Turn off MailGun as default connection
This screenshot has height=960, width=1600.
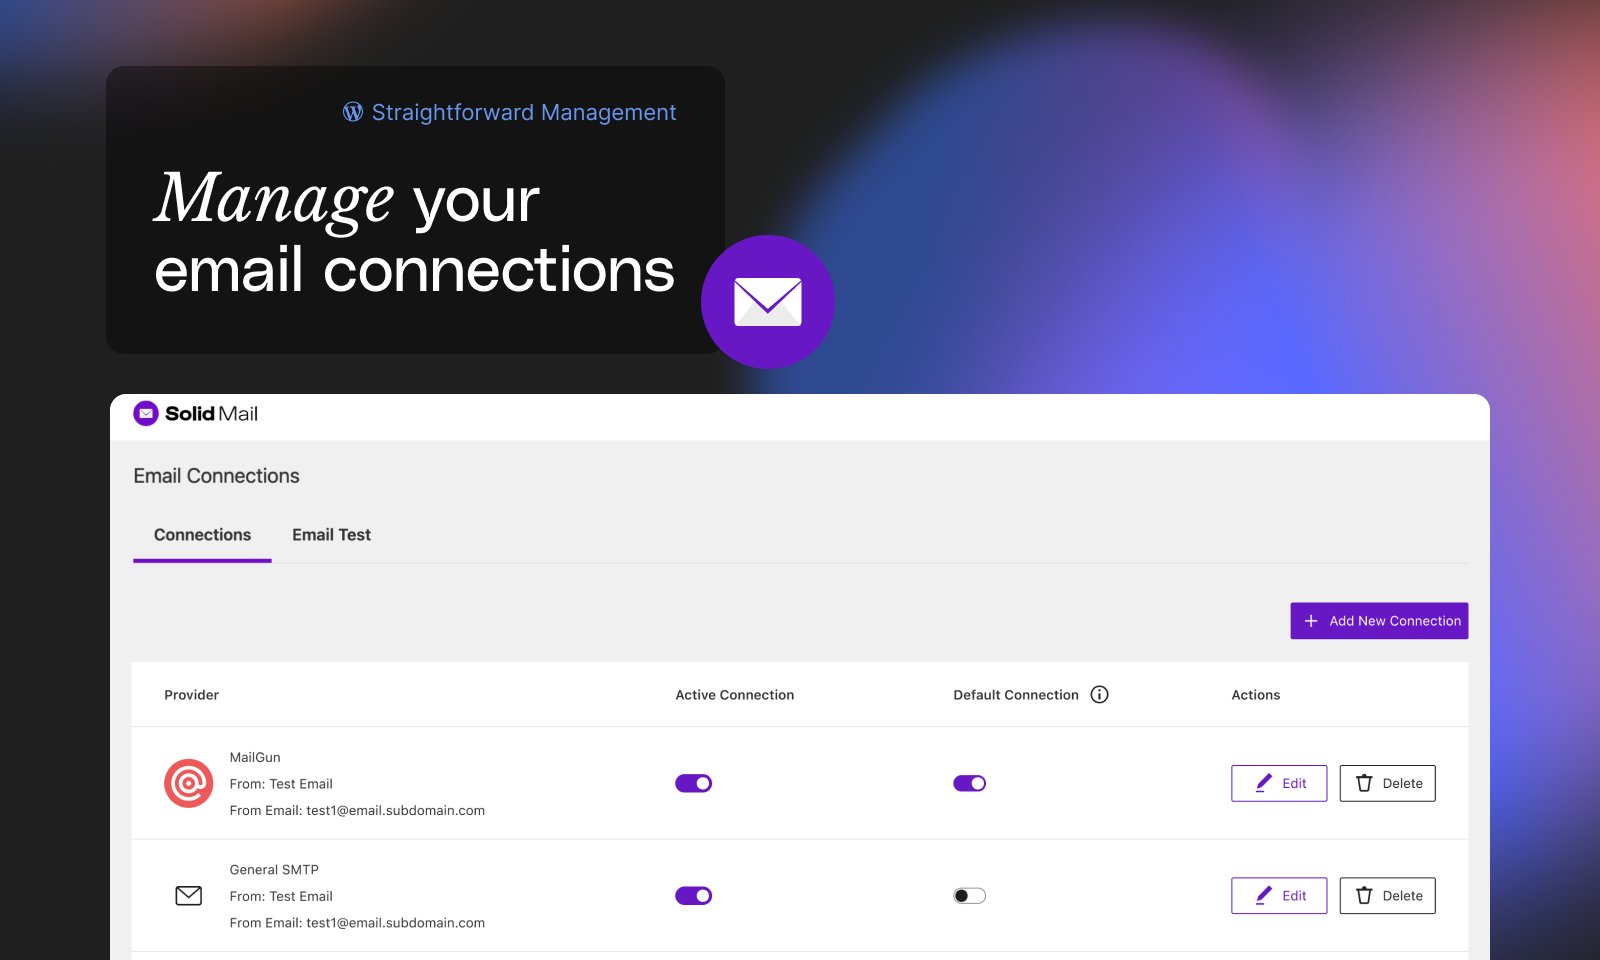[x=969, y=783]
